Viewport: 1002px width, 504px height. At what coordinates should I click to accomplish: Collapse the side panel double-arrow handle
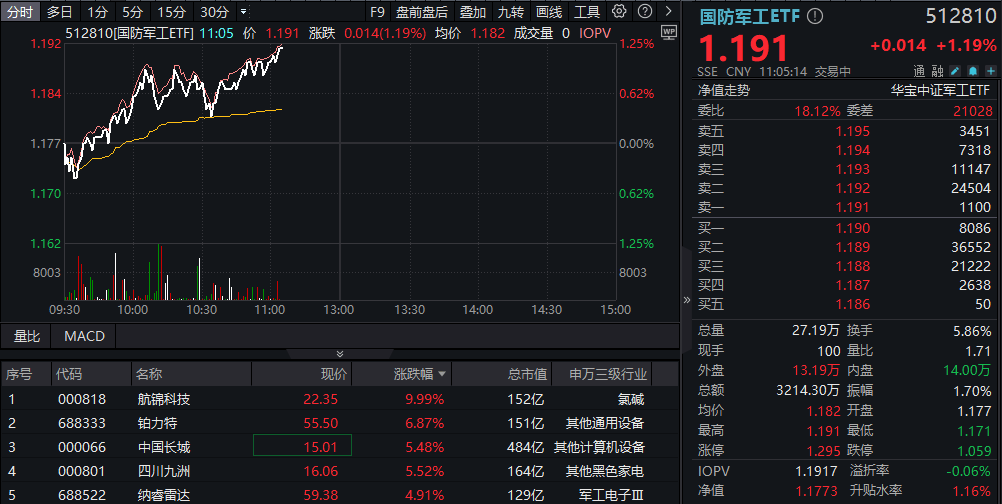pos(686,300)
